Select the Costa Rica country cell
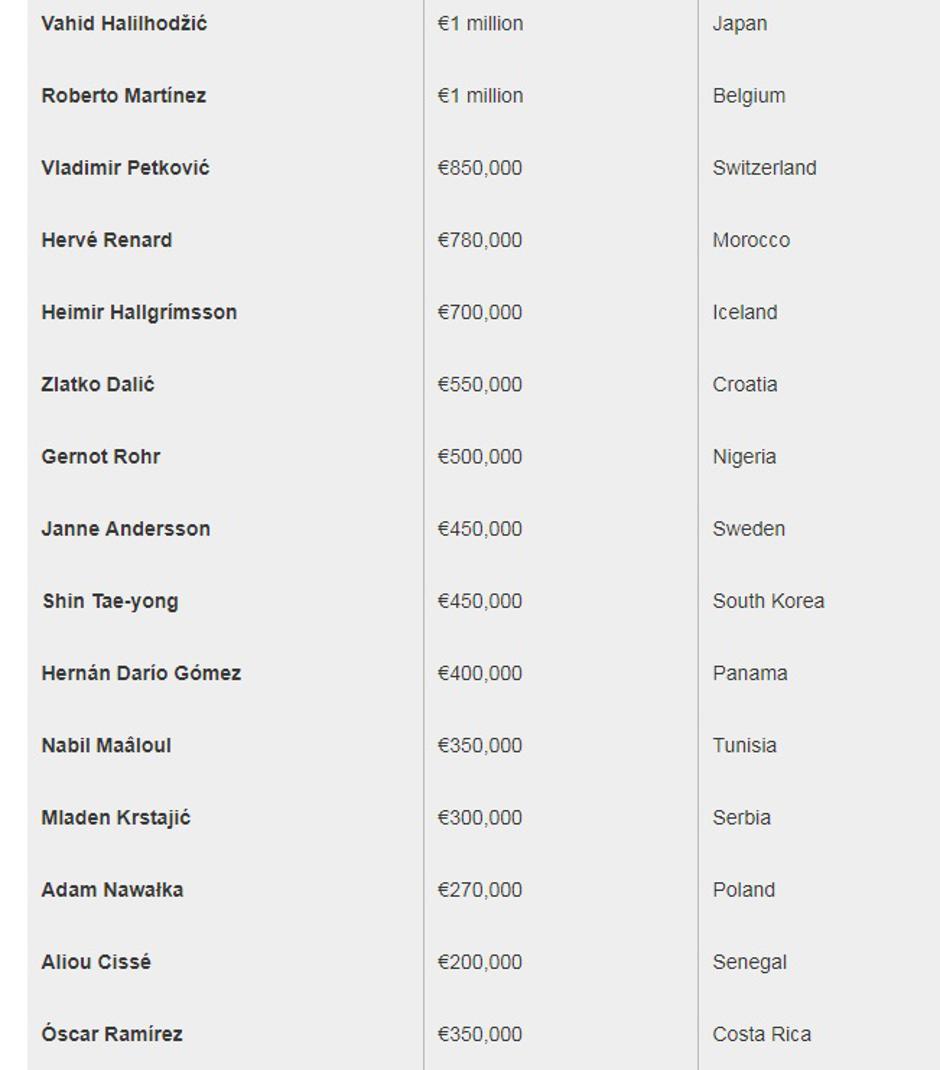The image size is (940, 1070). click(x=762, y=1034)
